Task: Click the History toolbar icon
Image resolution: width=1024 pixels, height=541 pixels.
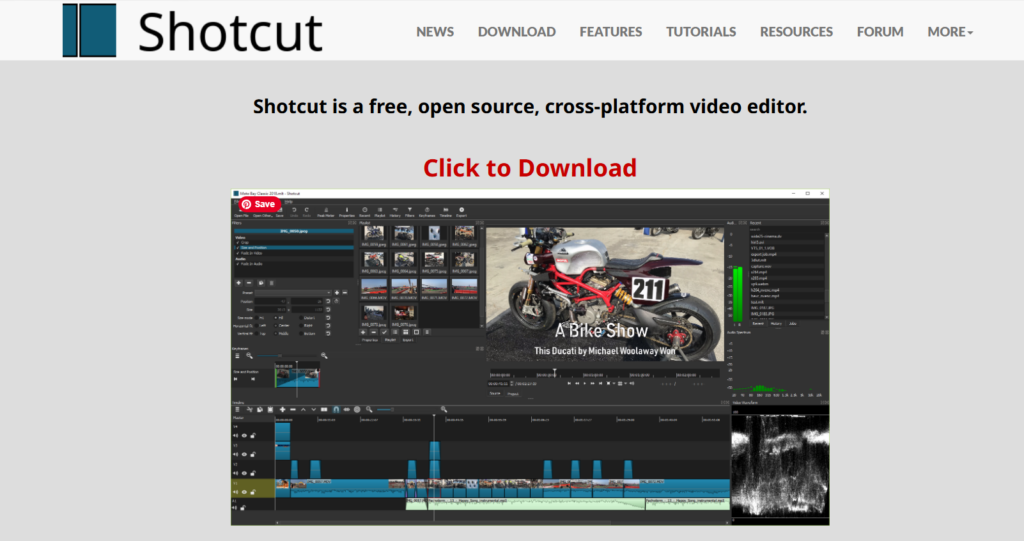Action: tap(395, 212)
